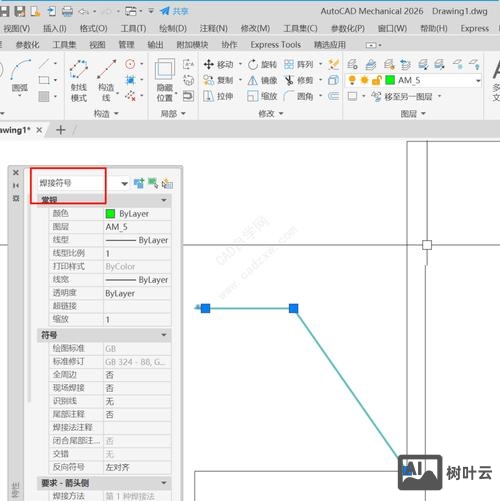Open the 视图(V) menu

coord(16,29)
